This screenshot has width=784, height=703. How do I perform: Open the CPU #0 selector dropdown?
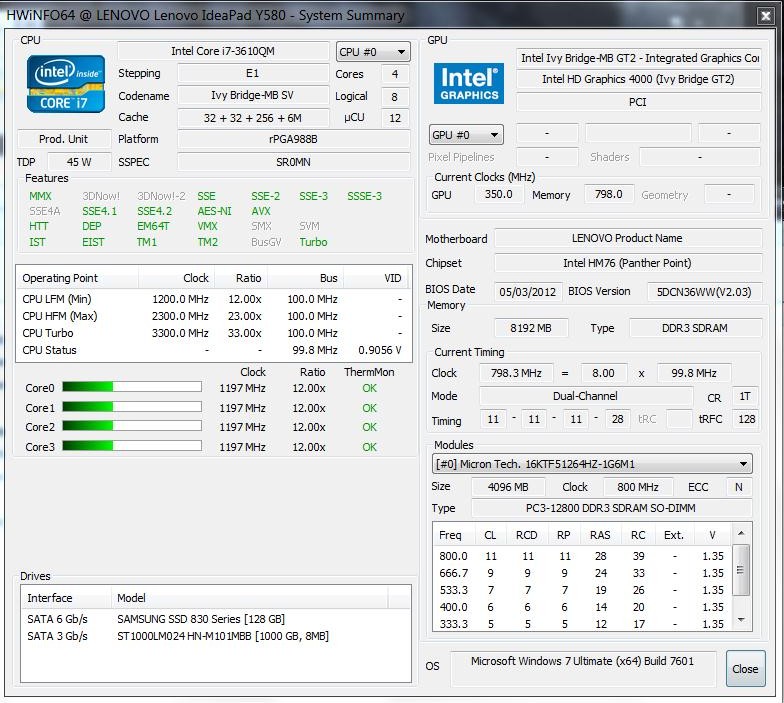(x=373, y=52)
